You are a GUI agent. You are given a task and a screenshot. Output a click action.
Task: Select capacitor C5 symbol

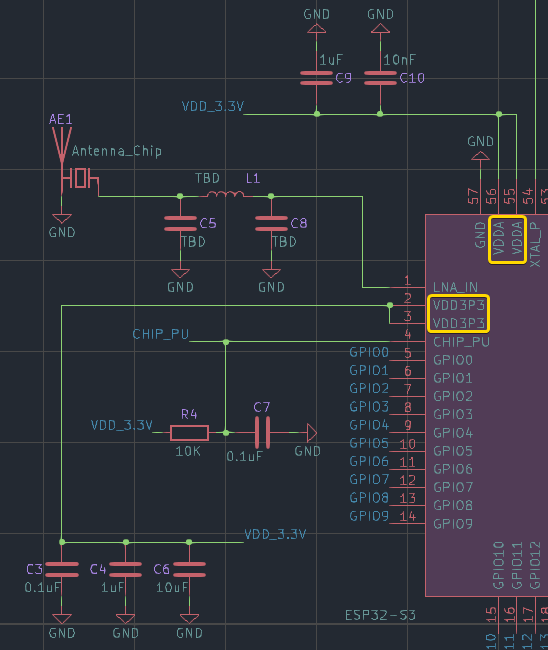[180, 223]
